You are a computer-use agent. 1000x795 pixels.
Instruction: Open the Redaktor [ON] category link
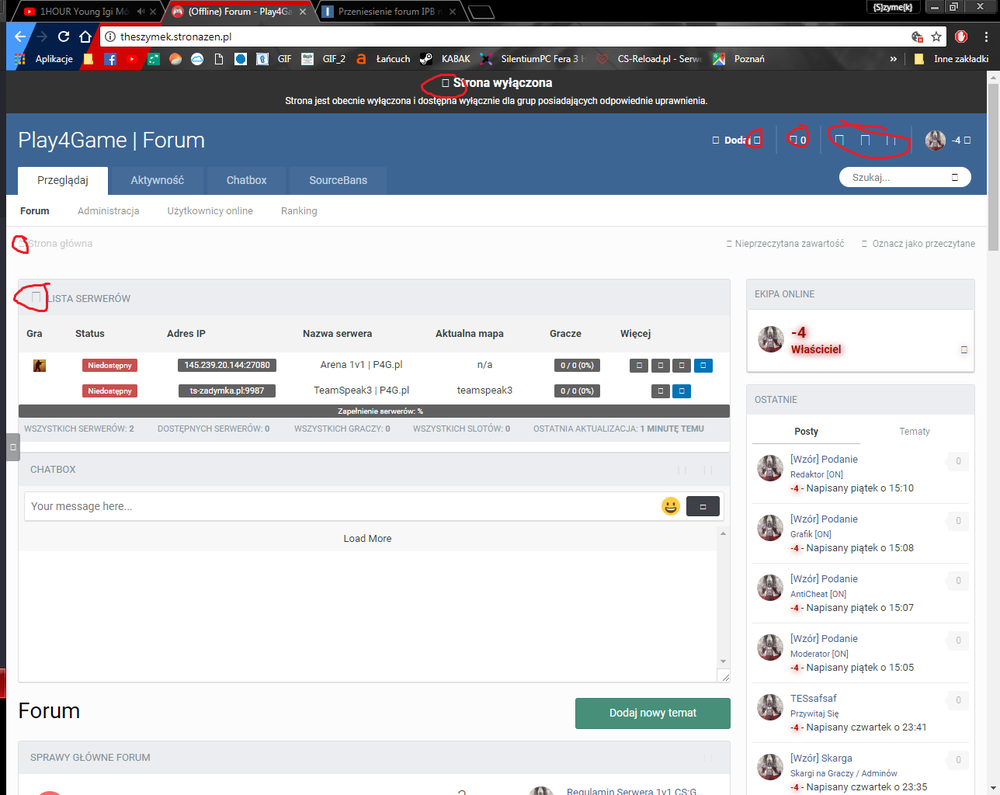point(816,474)
